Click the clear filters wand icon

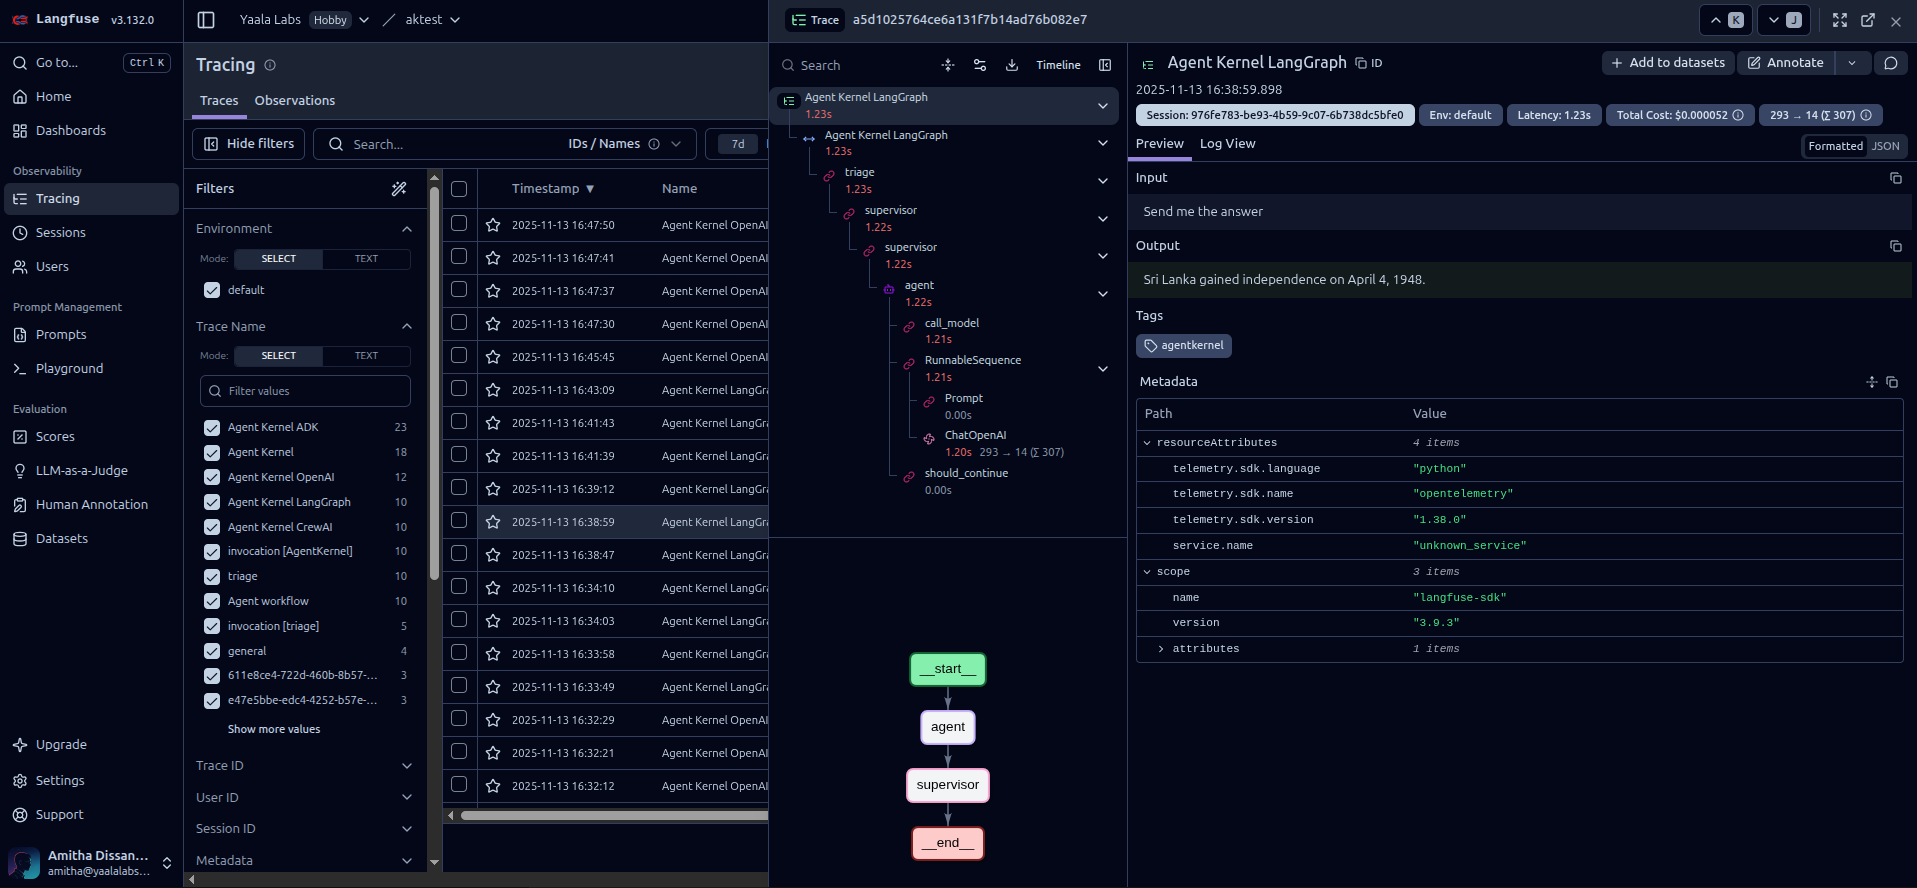click(399, 189)
